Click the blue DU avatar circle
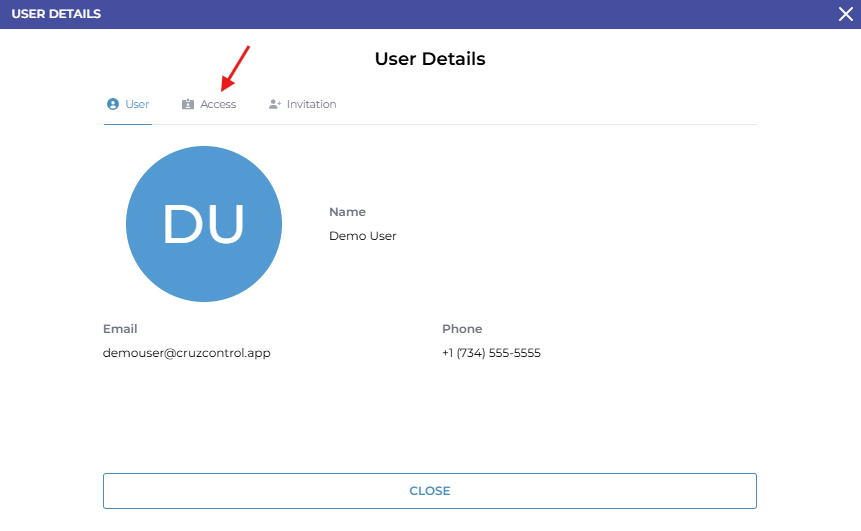 click(x=204, y=224)
